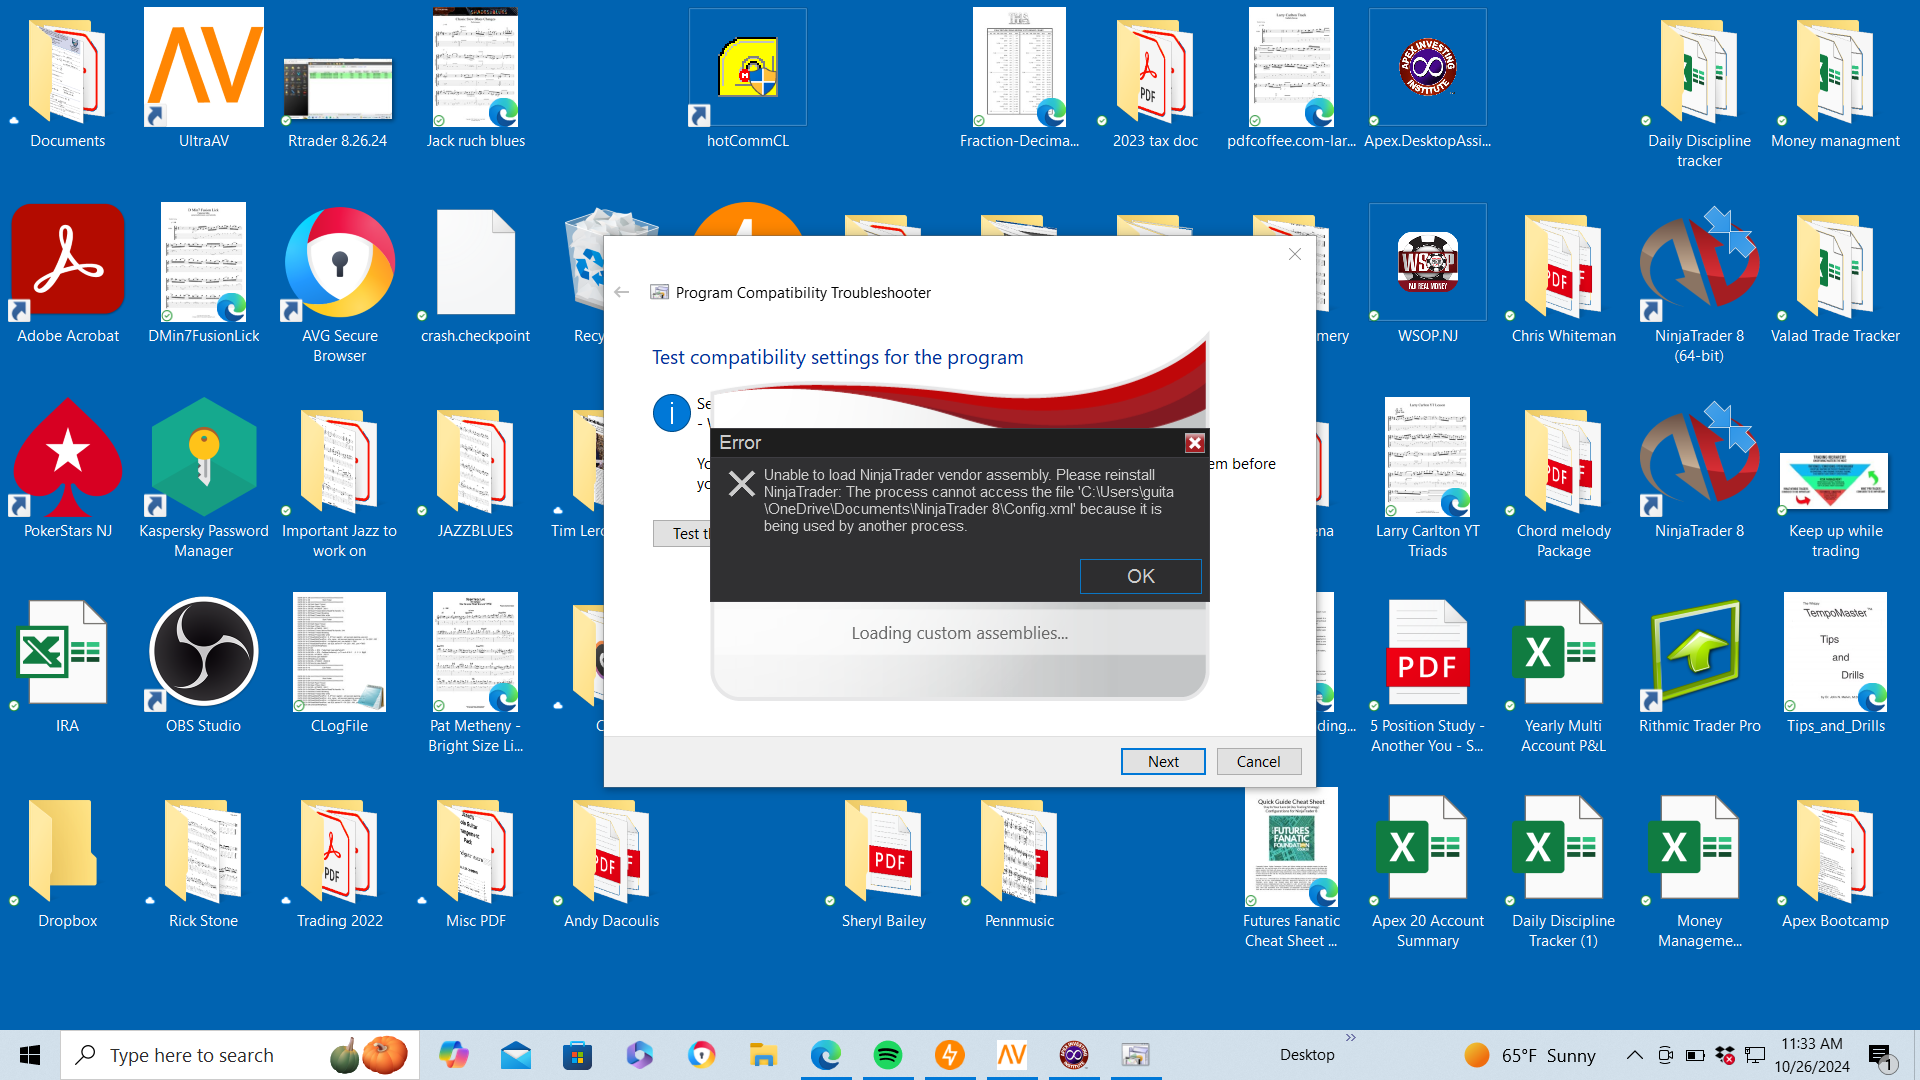Close the Error dialog with red X
The height and width of the screenshot is (1080, 1920).
tap(1194, 443)
